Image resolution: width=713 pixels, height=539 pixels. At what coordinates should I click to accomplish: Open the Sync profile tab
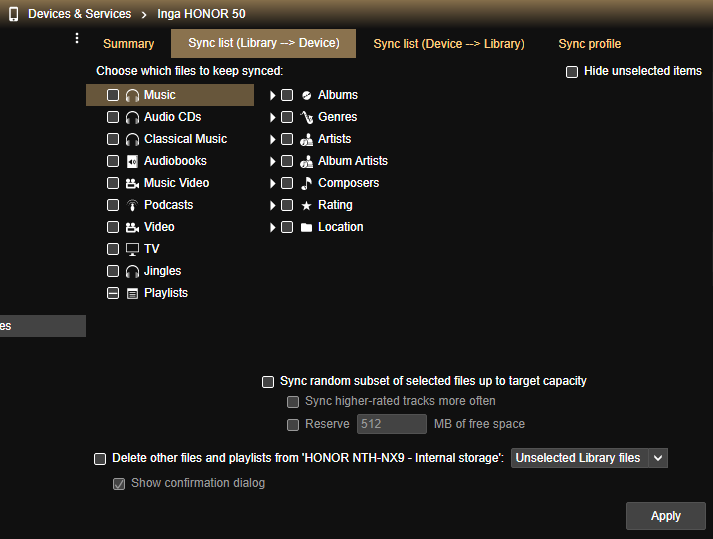pyautogui.click(x=589, y=44)
